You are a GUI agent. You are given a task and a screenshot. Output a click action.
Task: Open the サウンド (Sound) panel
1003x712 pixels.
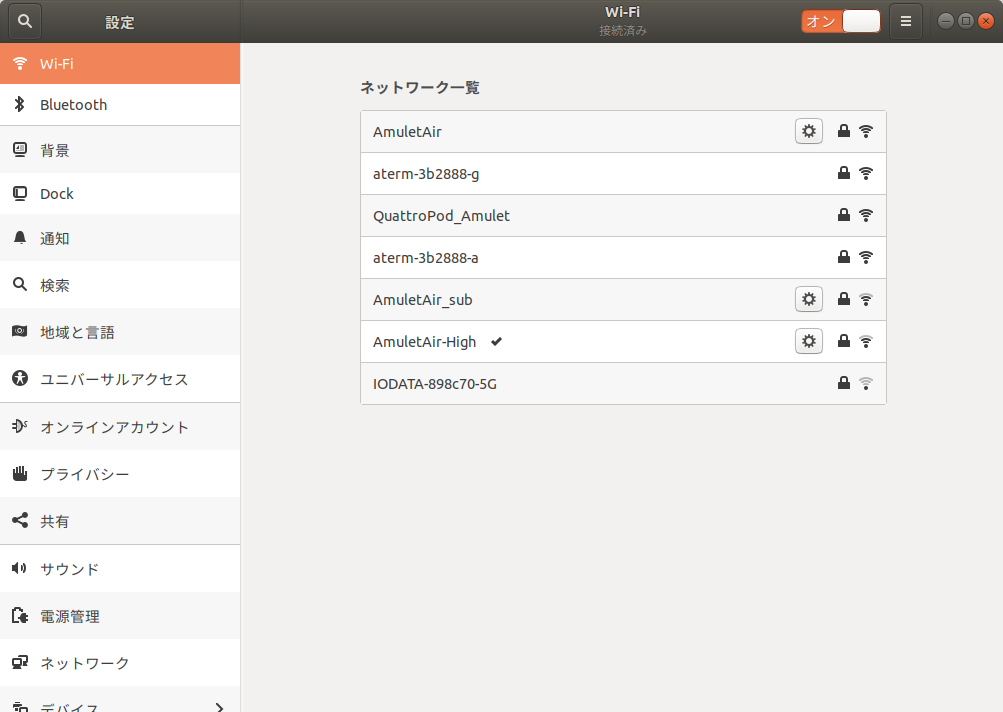click(120, 569)
